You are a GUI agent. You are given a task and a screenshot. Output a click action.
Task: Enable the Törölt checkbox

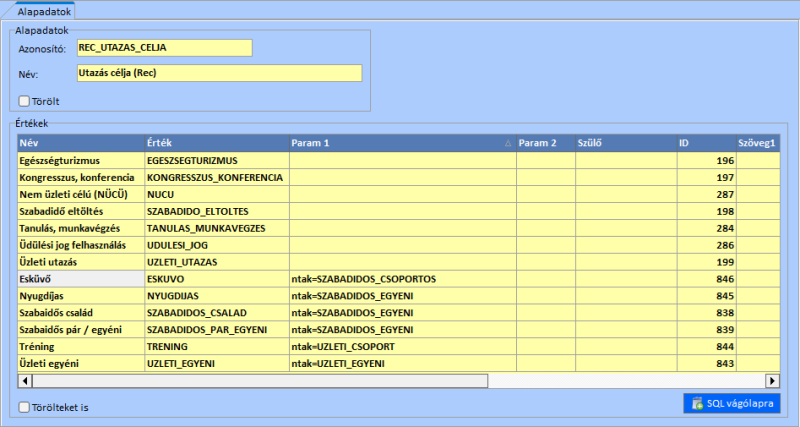pos(24,100)
